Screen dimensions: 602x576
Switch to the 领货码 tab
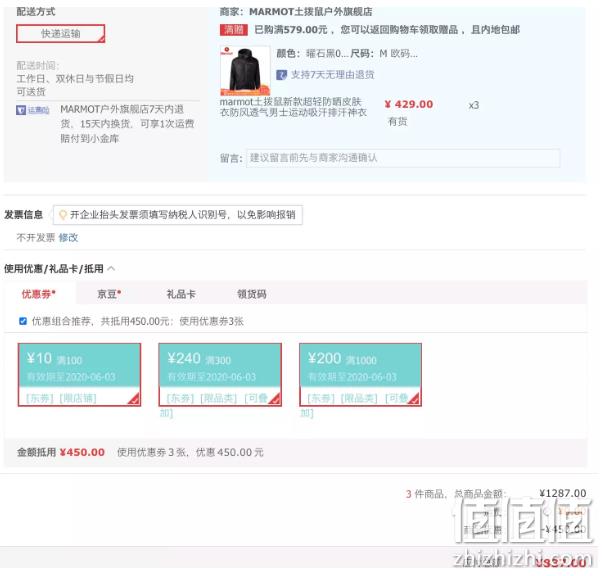click(251, 295)
